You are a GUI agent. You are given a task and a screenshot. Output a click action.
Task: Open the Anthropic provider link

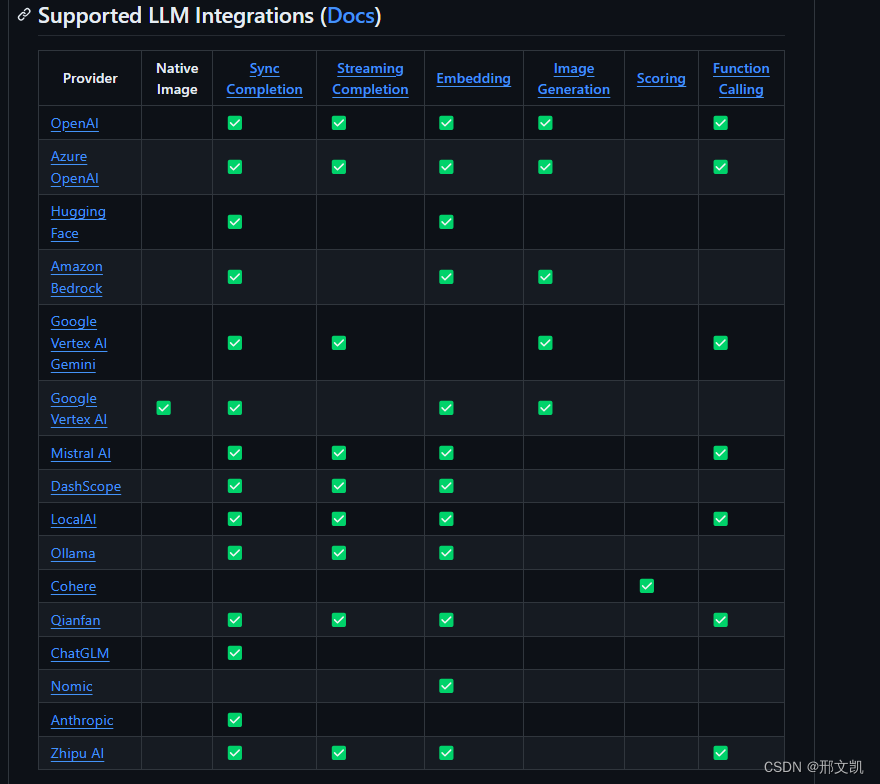[82, 720]
